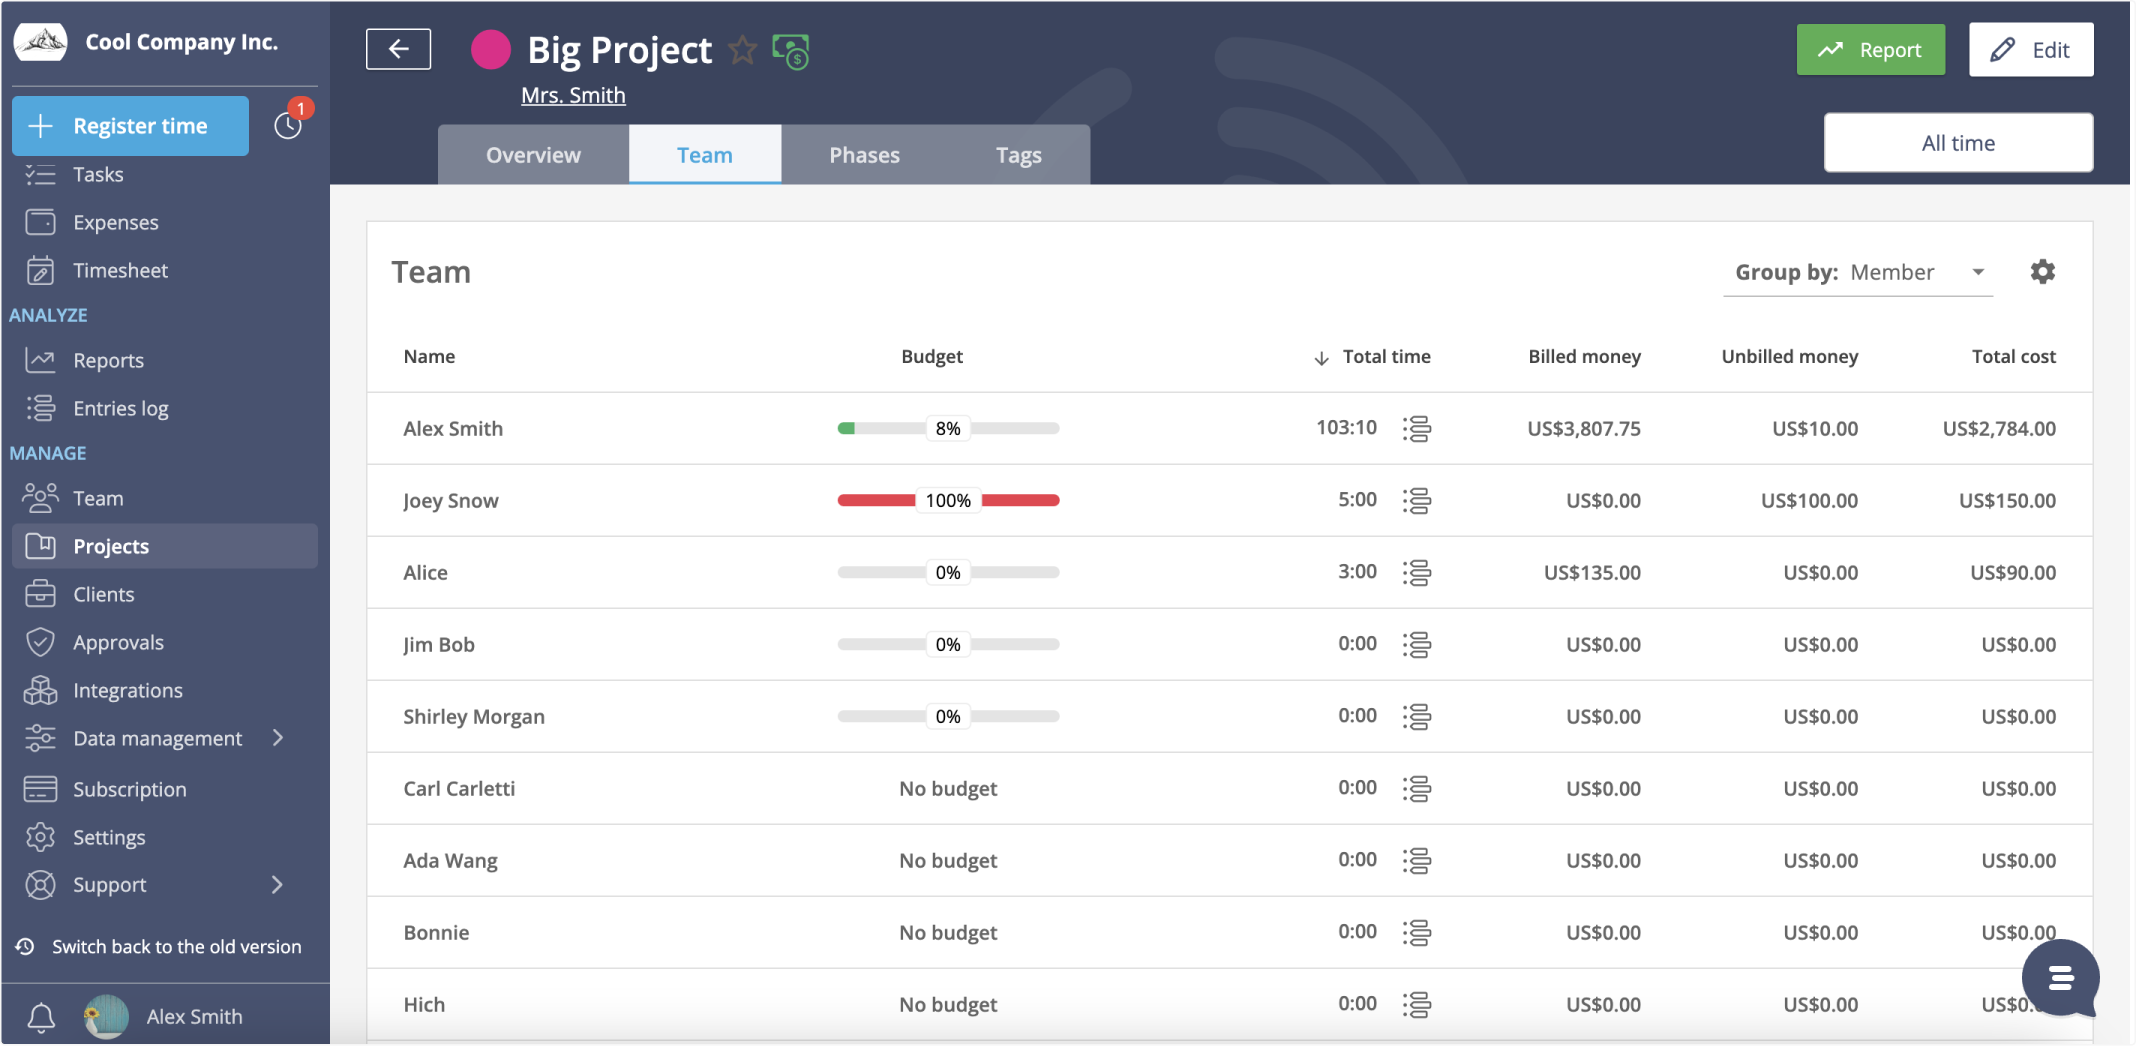This screenshot has width=2136, height=1046.
Task: Open the Timesheet calendar icon
Action: click(40, 270)
